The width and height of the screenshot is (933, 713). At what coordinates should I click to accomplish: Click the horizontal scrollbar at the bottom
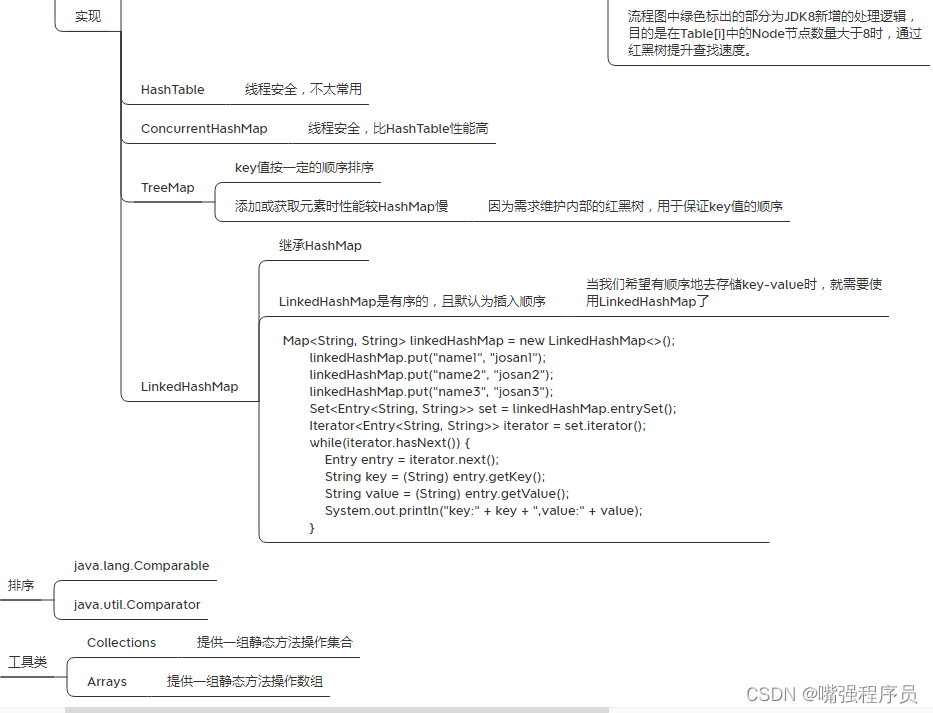pyautogui.click(x=337, y=710)
